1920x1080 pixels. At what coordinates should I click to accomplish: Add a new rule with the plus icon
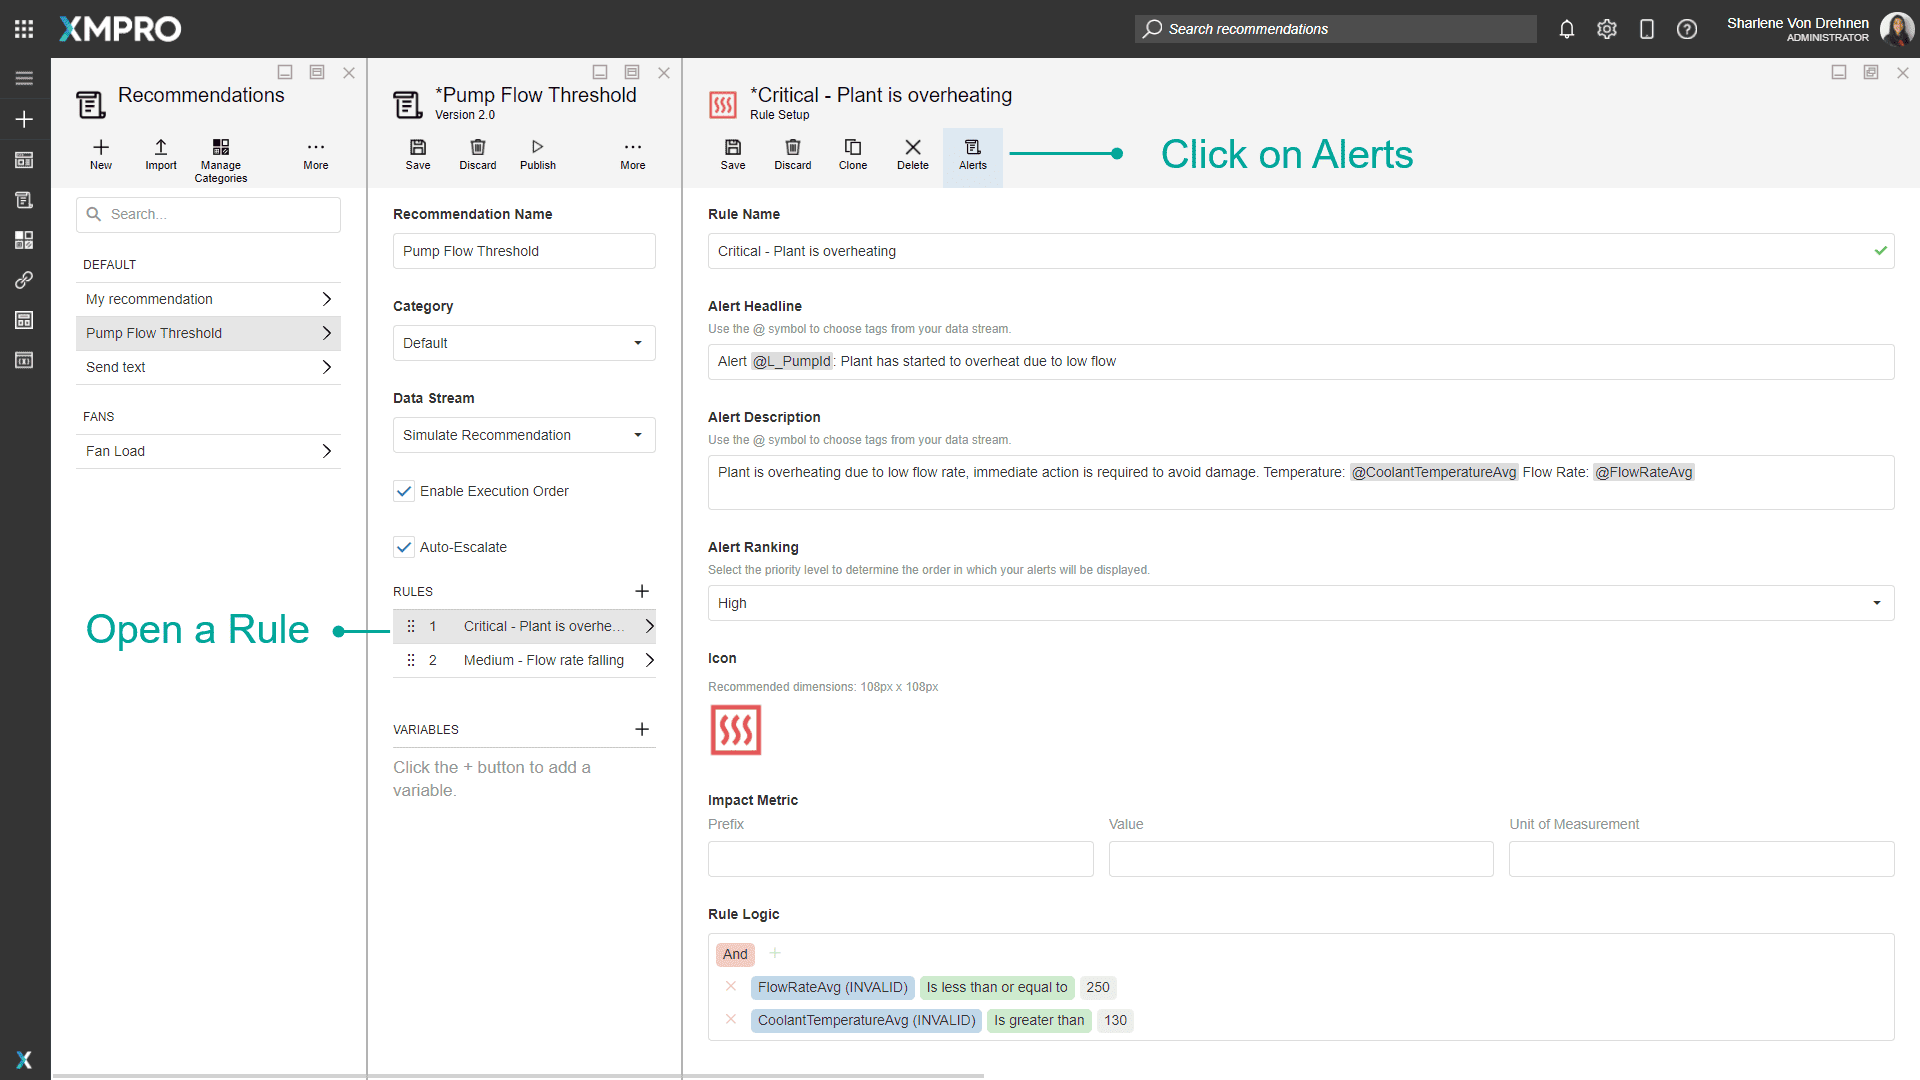(642, 591)
